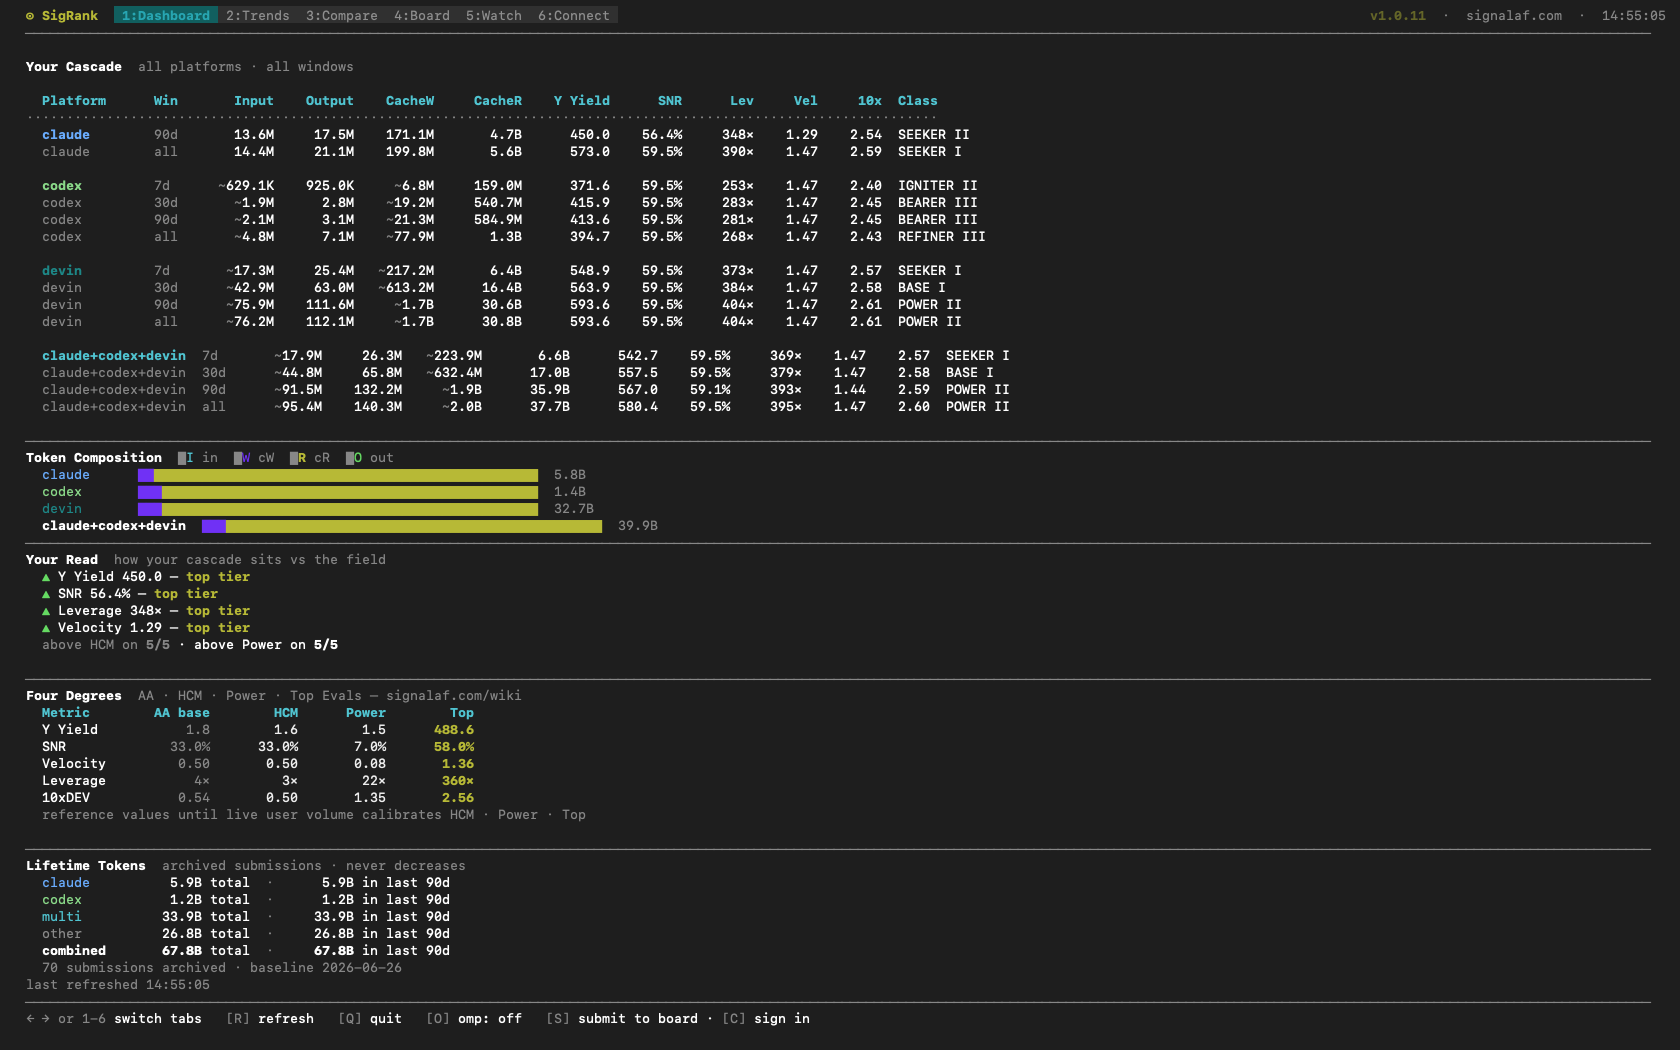Select the 4:Board tab

(422, 16)
